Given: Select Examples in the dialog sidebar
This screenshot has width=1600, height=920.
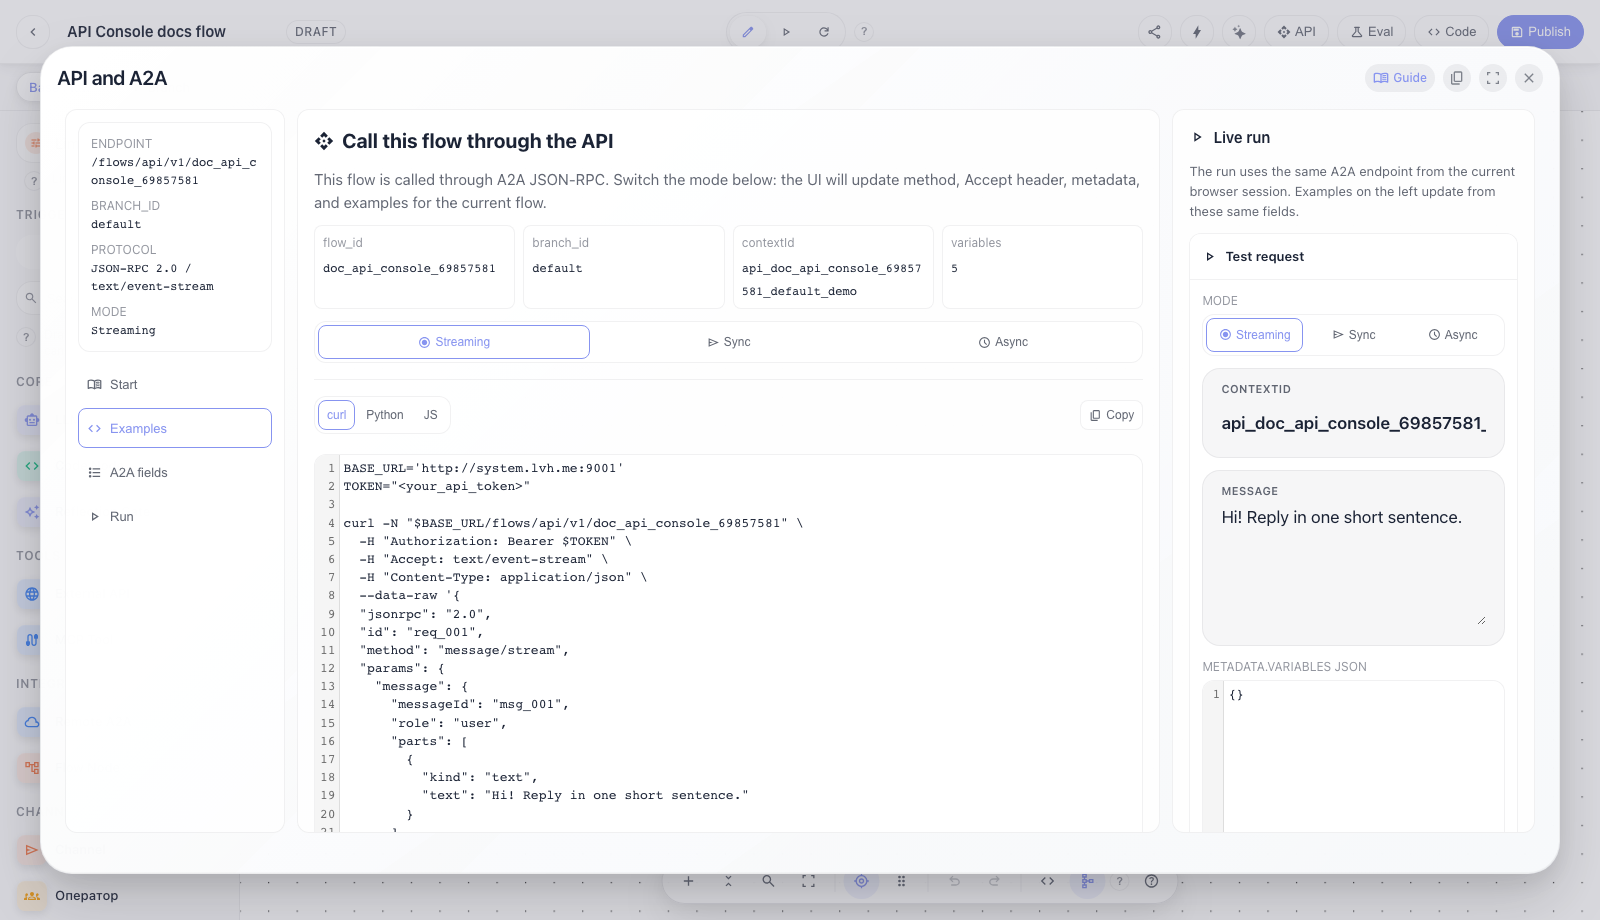Looking at the screenshot, I should [x=175, y=428].
